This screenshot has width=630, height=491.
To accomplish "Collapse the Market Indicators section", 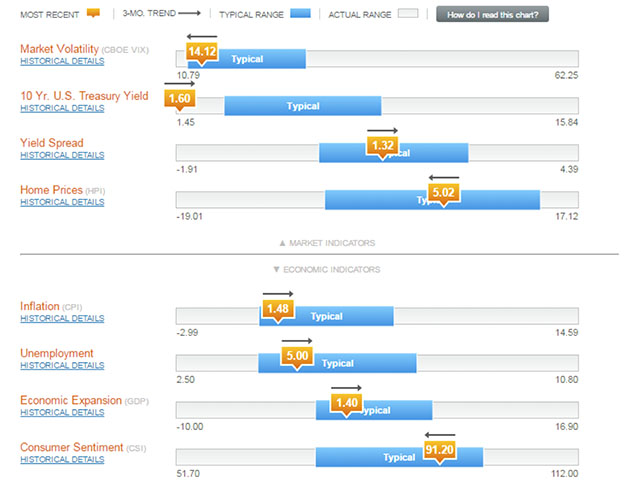I will (x=326, y=243).
